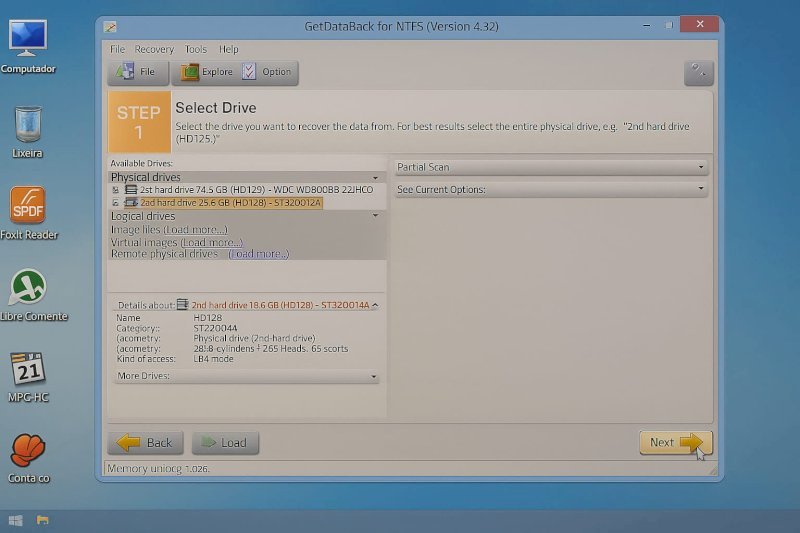This screenshot has height=533, width=800.
Task: Open the Recovery menu
Action: [x=154, y=49]
